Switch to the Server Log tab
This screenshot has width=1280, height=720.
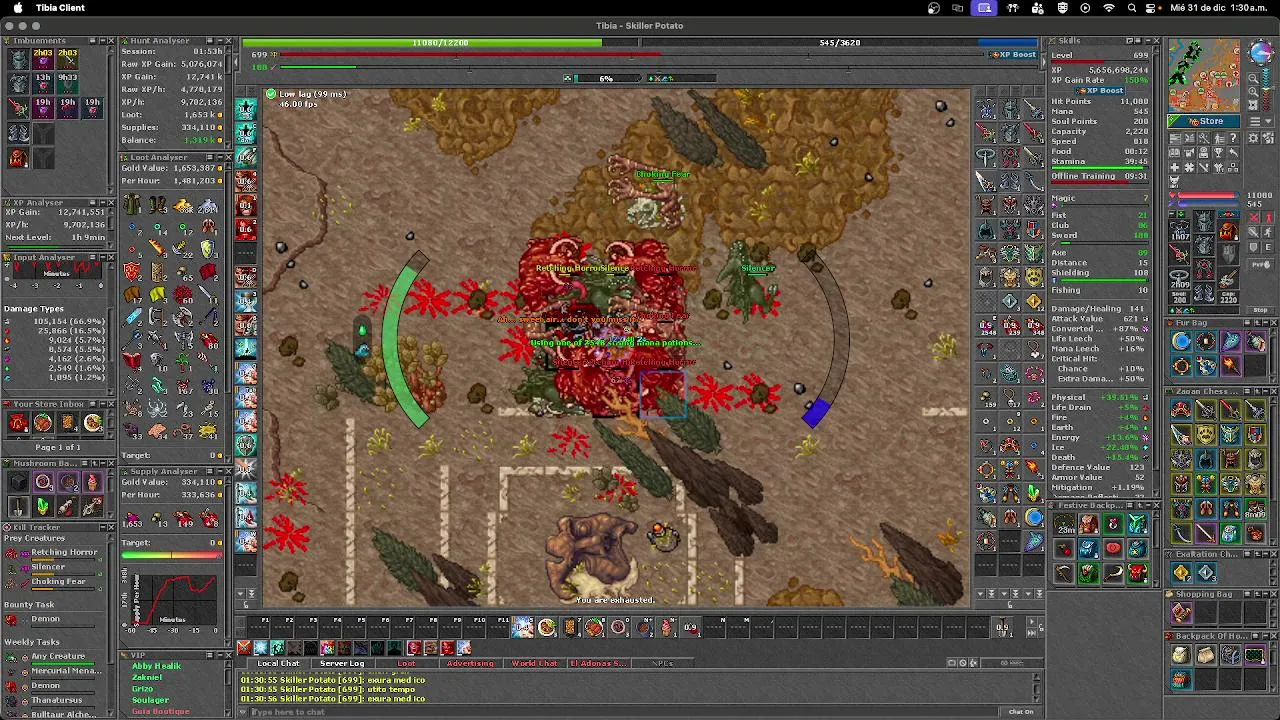[342, 663]
